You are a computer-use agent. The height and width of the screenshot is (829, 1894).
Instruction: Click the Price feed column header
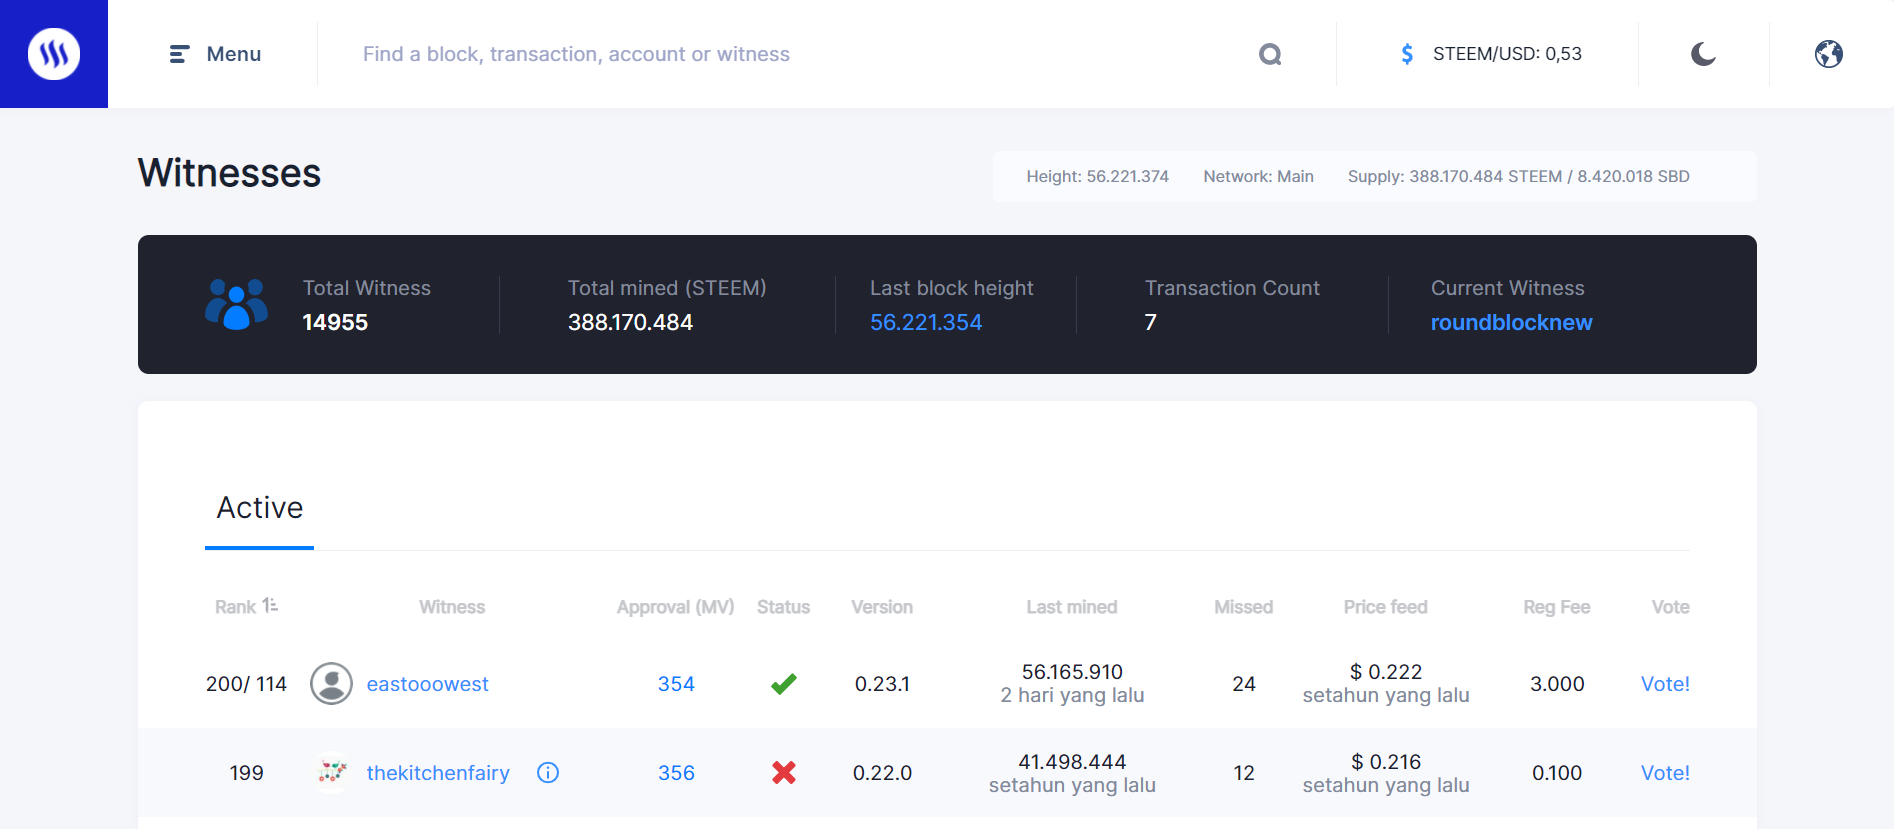[1386, 607]
